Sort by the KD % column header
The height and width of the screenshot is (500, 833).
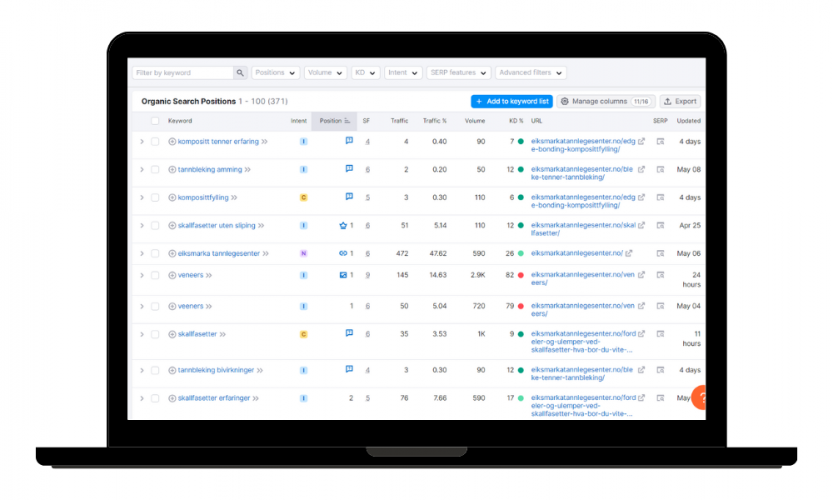(x=516, y=121)
